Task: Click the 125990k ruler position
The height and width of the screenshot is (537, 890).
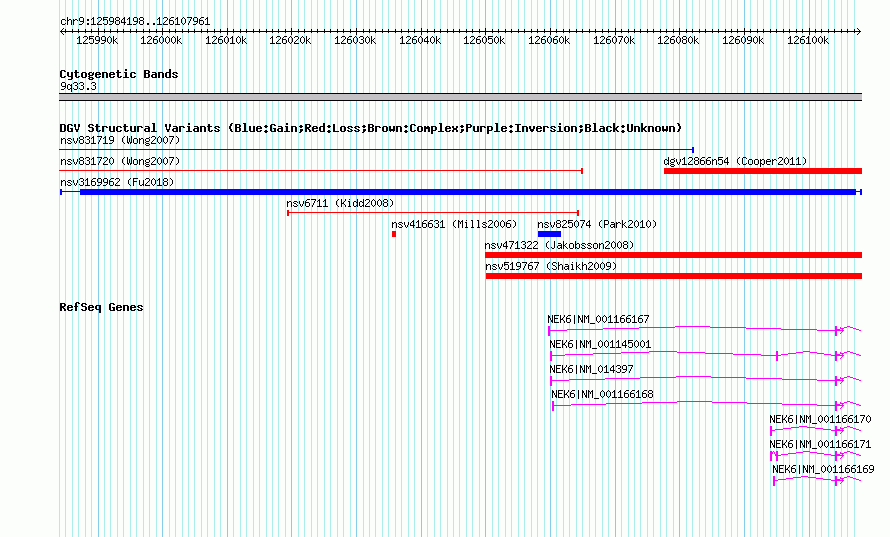Action: [x=97, y=40]
